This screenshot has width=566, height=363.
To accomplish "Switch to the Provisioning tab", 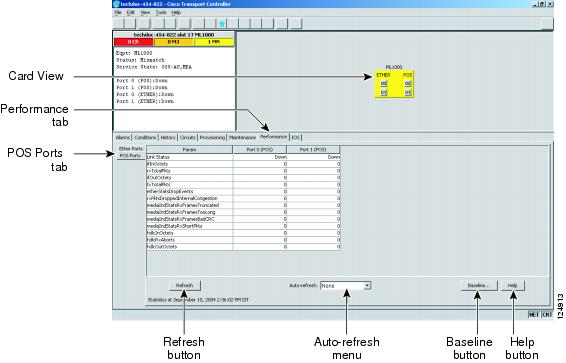I will (212, 138).
